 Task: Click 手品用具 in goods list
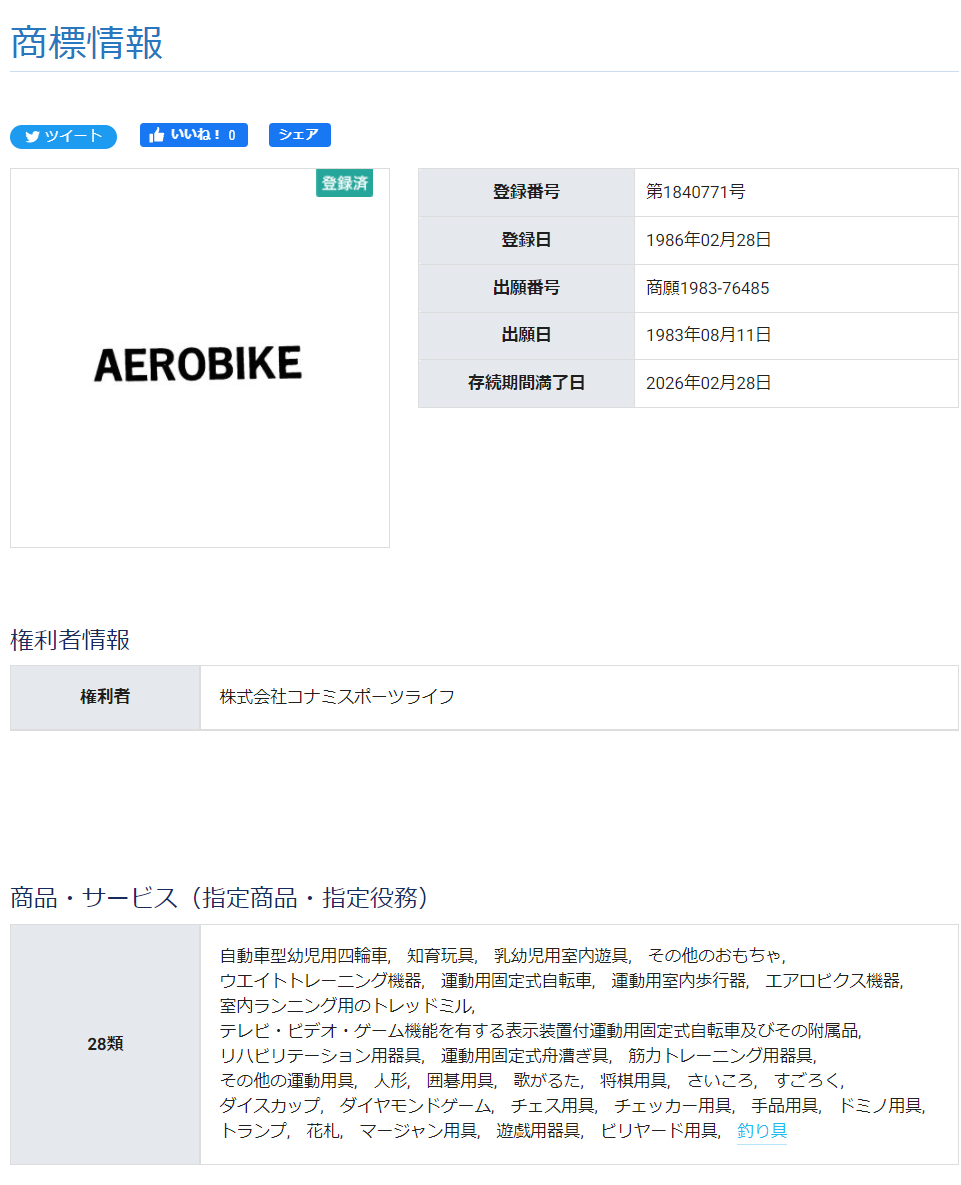(x=784, y=1106)
